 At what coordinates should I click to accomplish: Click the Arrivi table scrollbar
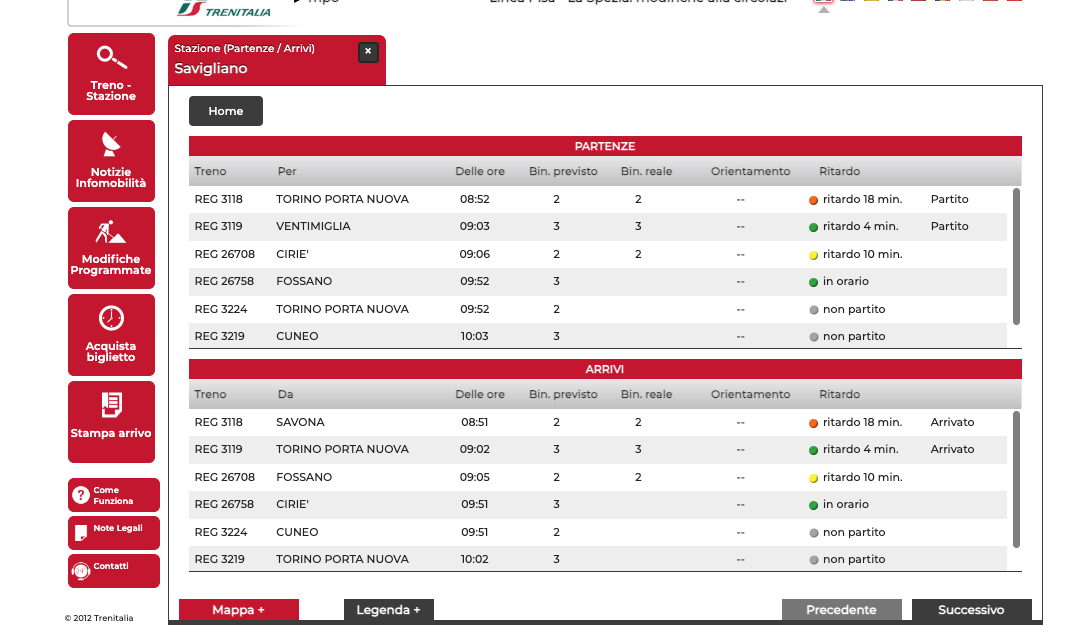(x=1017, y=479)
